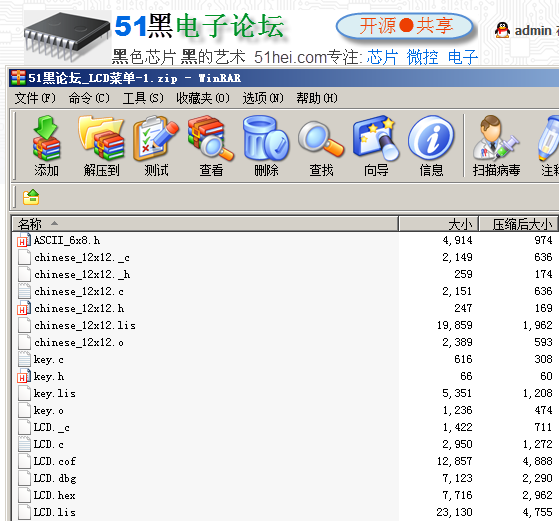Screen dimensions: 559x521
Task: Click size value 19,859 of chinese_12x12.lis
Action: pos(455,325)
